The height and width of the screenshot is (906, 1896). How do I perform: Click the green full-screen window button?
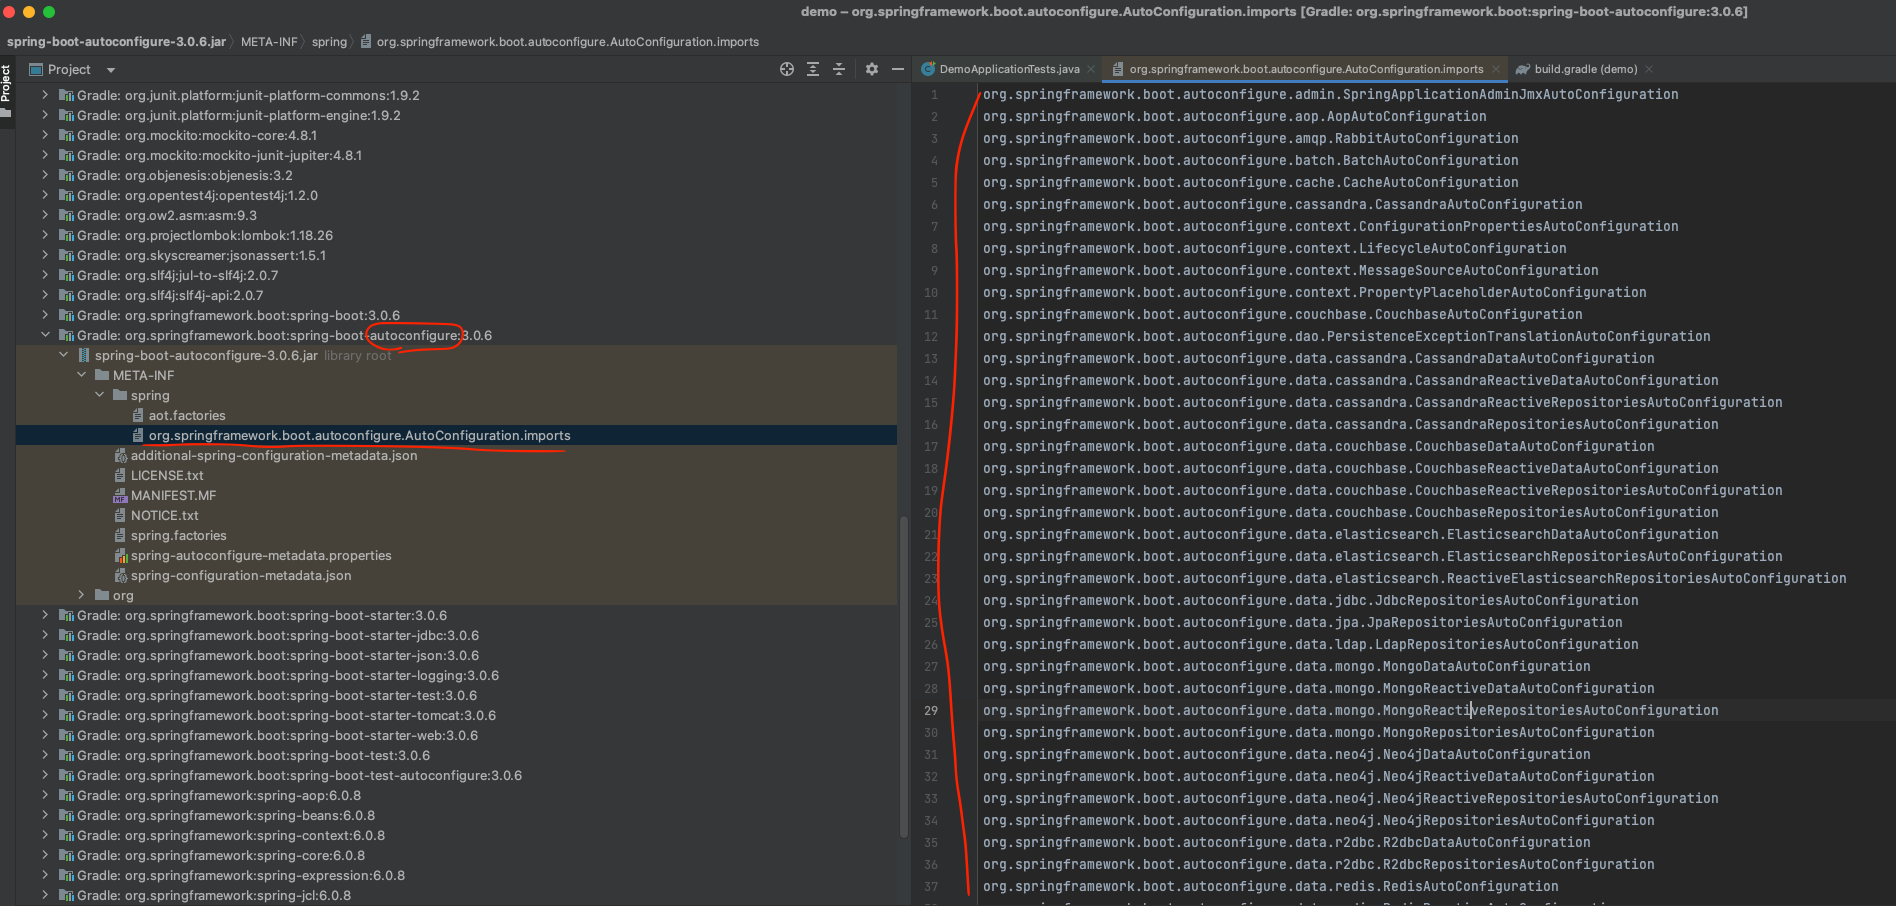click(x=49, y=12)
